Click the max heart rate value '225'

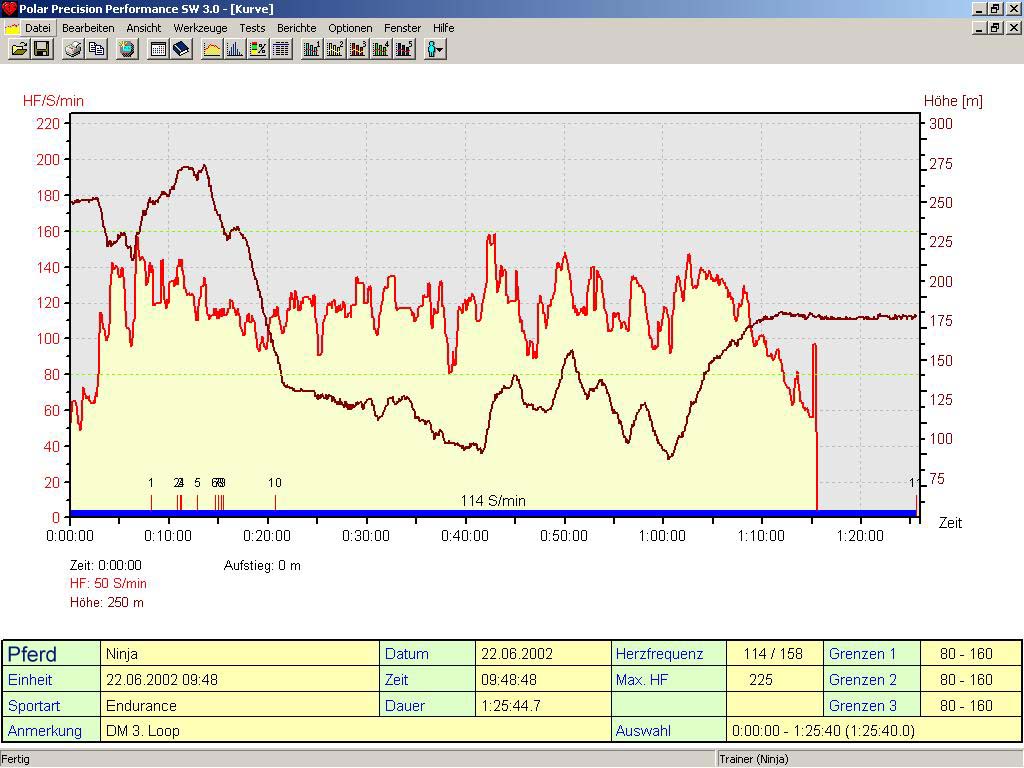pyautogui.click(x=761, y=680)
